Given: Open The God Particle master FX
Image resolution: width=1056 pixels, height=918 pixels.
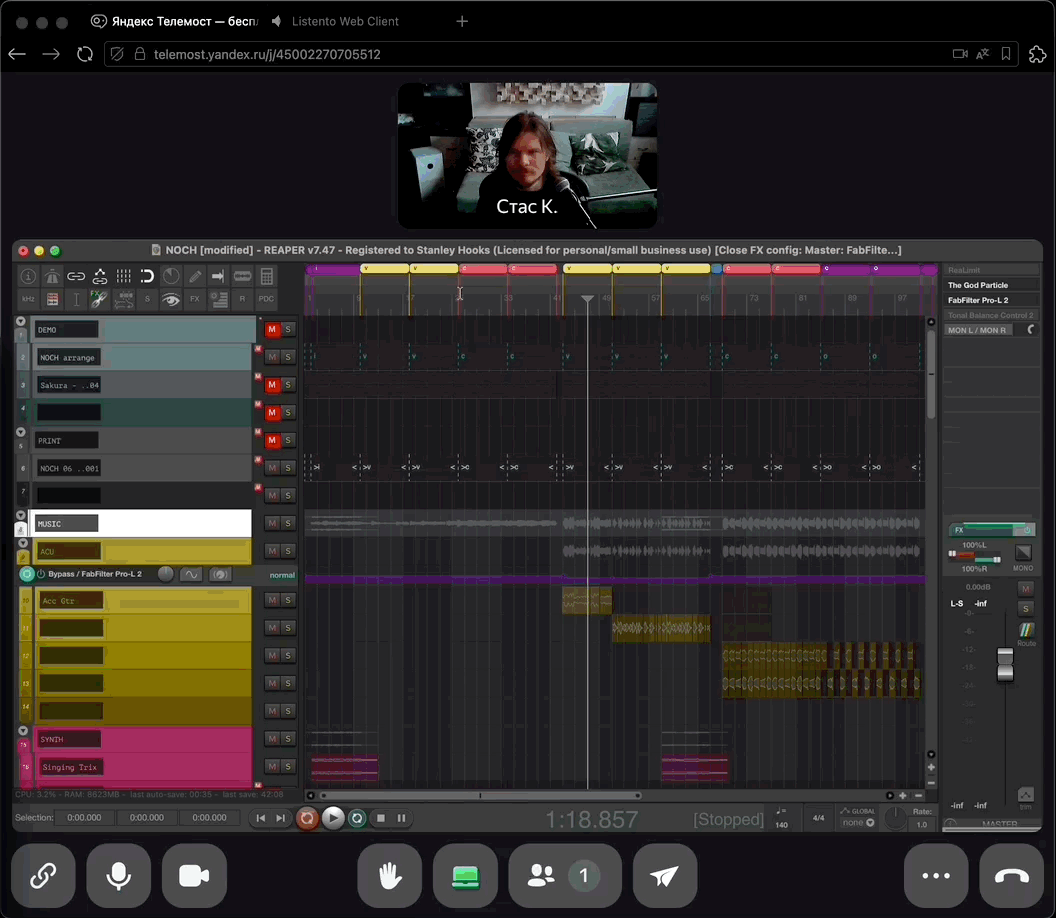Looking at the screenshot, I should click(978, 285).
